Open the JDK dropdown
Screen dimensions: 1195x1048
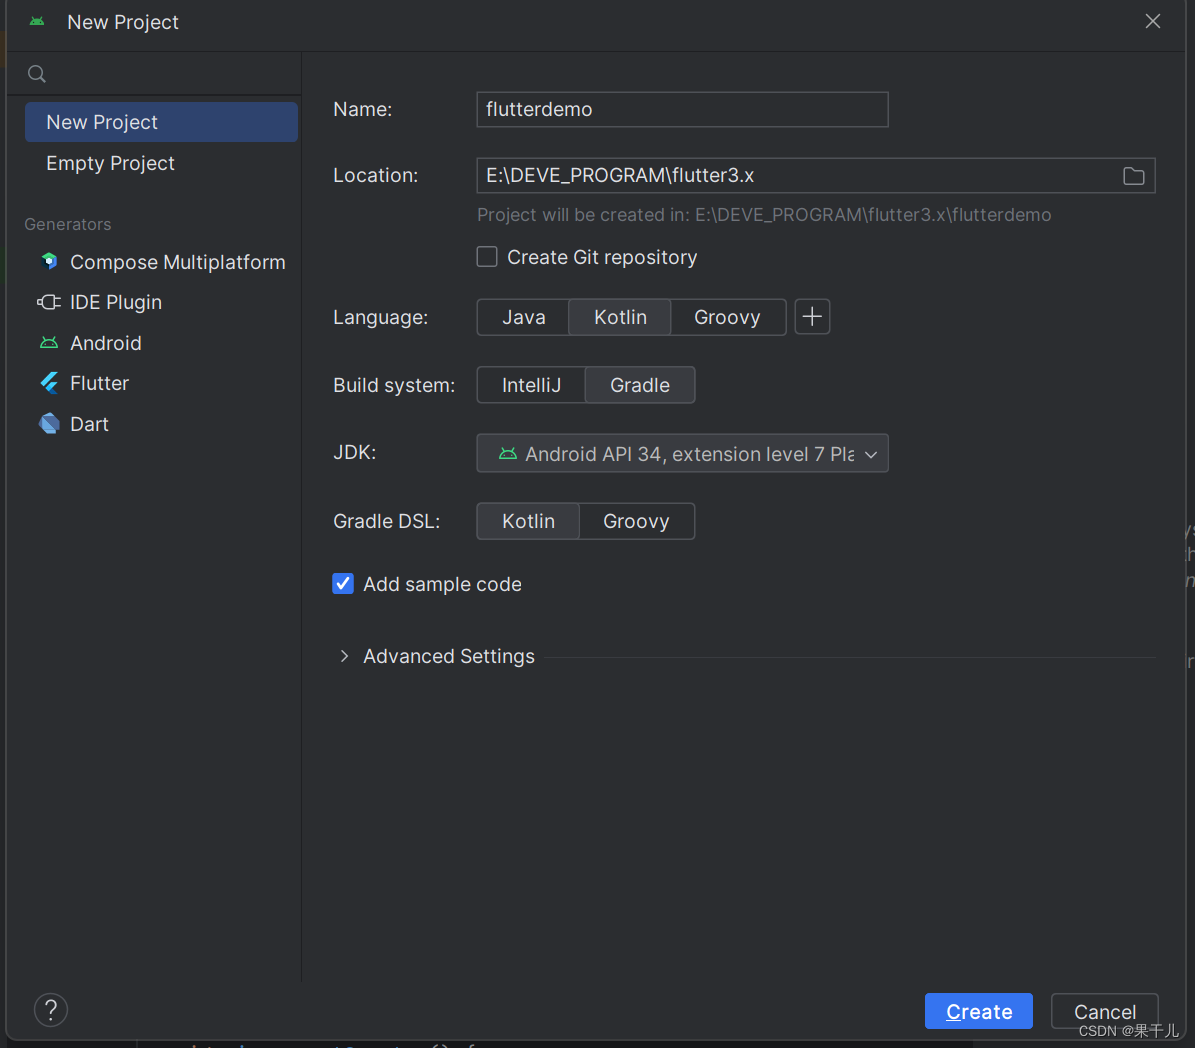coord(682,453)
